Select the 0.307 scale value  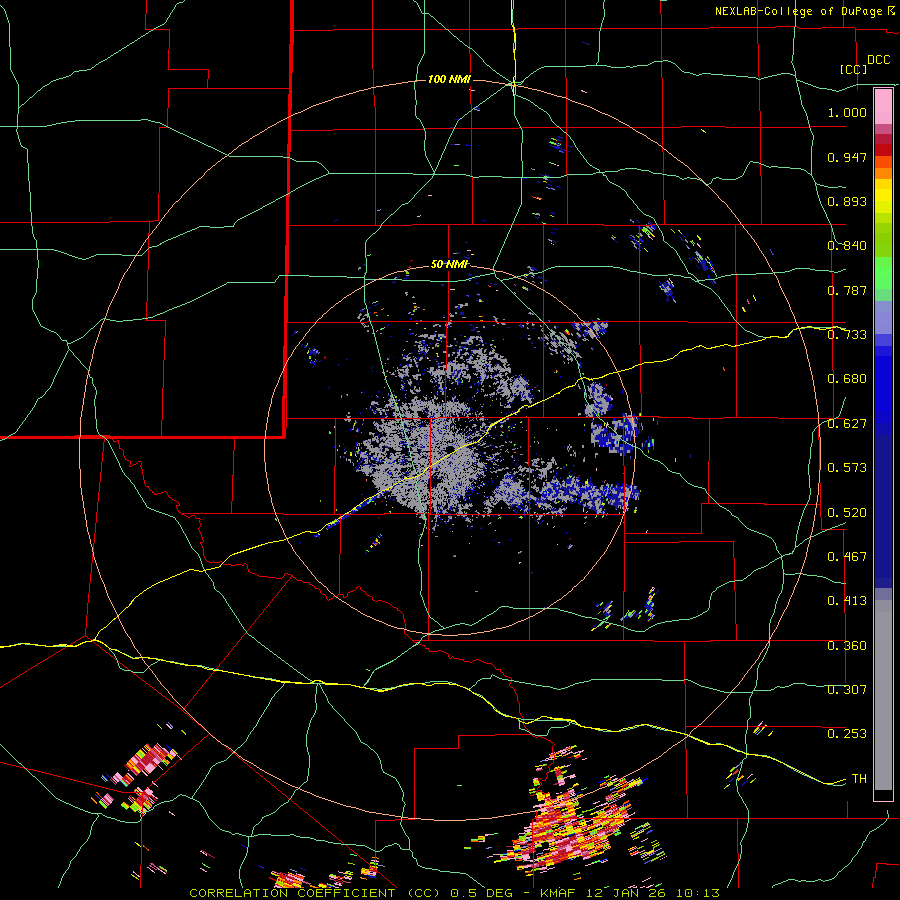click(847, 690)
